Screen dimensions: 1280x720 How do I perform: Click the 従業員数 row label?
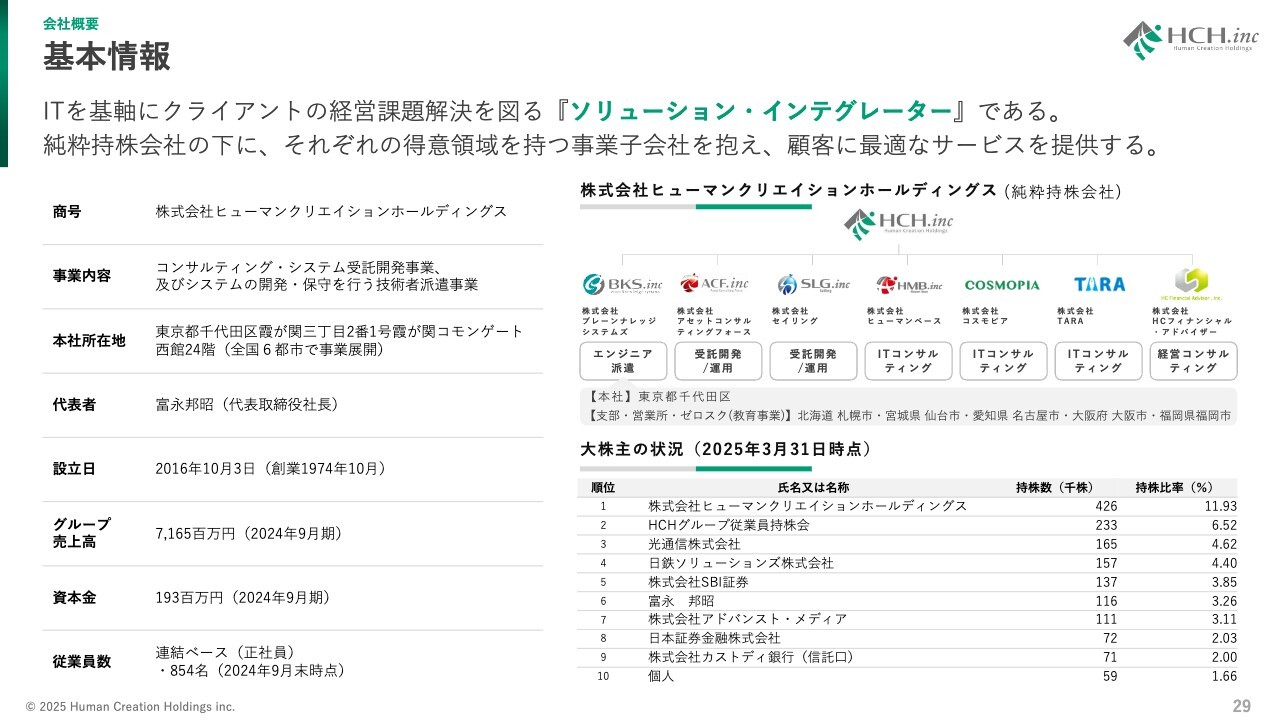point(81,662)
